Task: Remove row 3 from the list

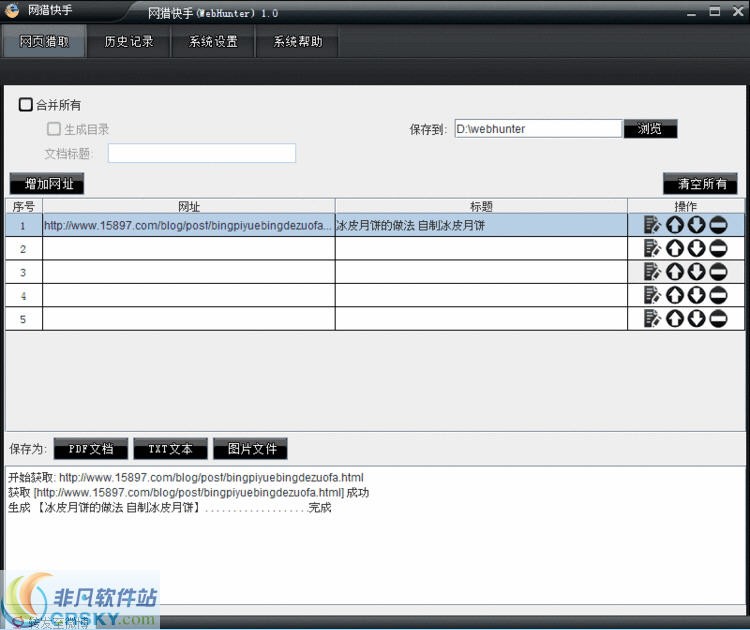Action: coord(718,272)
